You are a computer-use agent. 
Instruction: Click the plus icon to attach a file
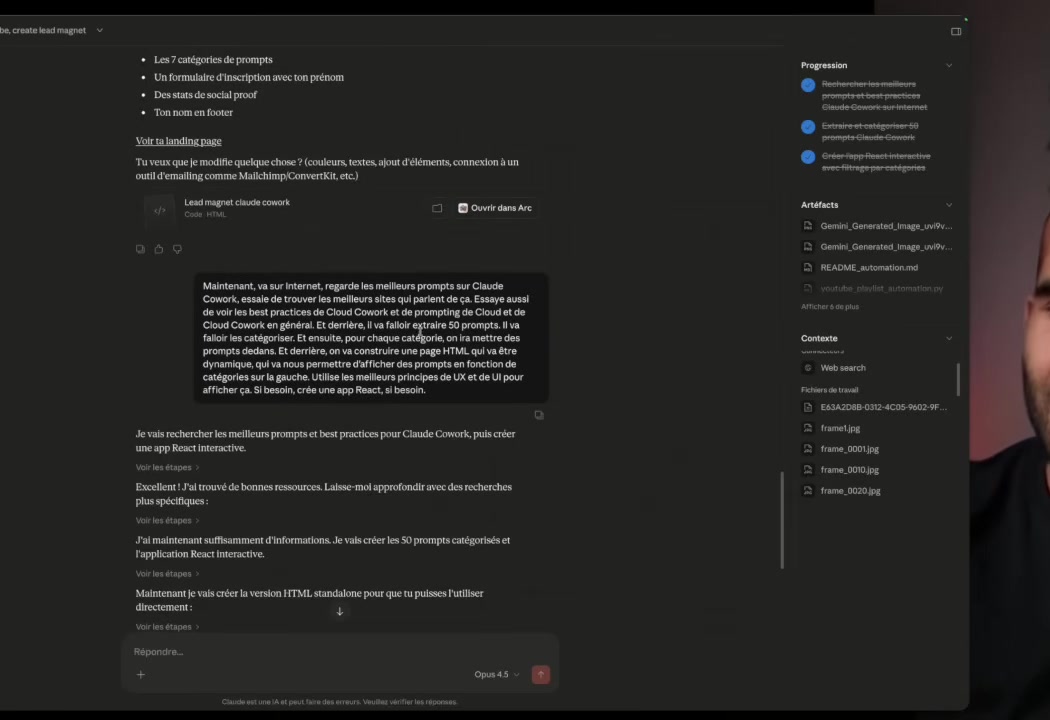click(x=140, y=674)
